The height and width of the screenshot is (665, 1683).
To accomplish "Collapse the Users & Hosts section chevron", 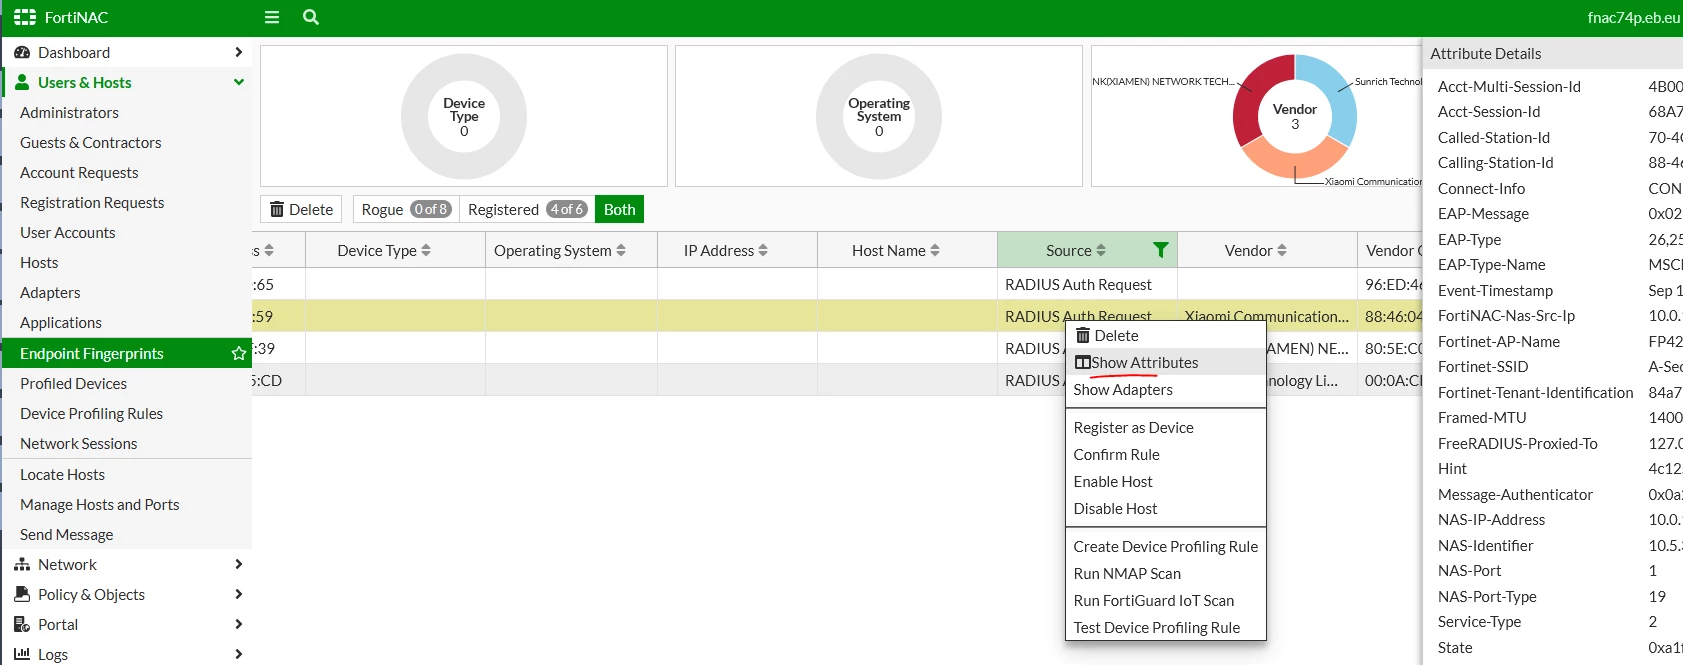I will [x=238, y=82].
